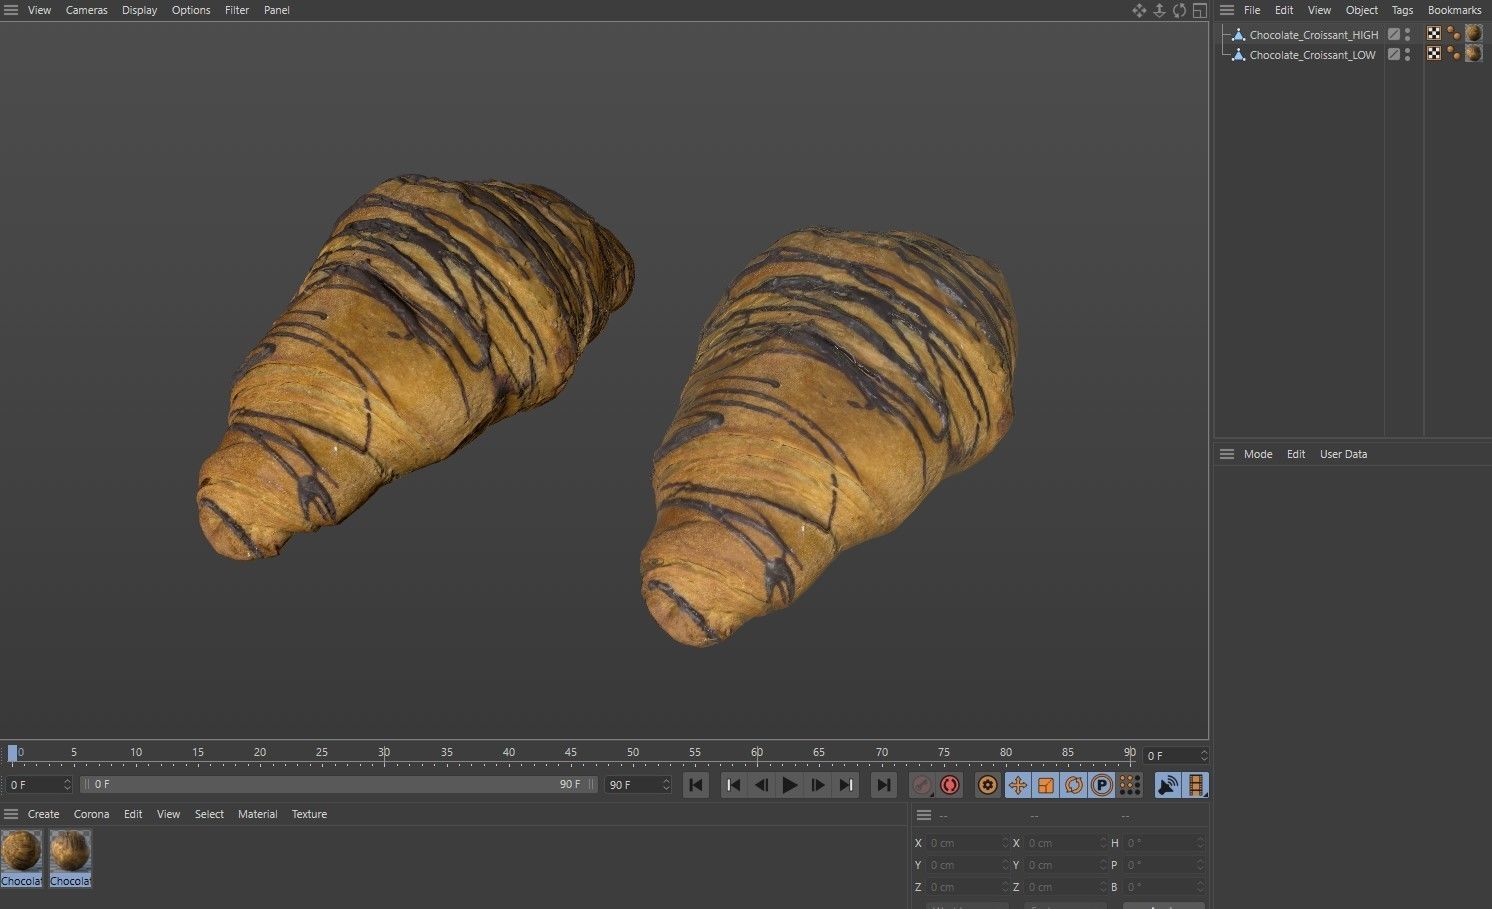Click stepper on the current frame field
1492x909 pixels.
click(x=1203, y=756)
